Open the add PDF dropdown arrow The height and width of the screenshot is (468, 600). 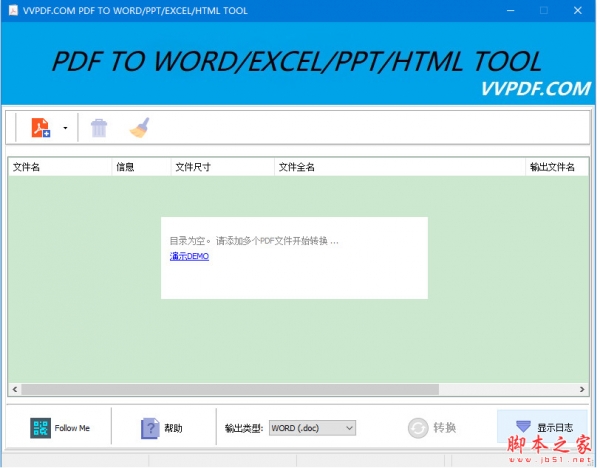point(65,128)
